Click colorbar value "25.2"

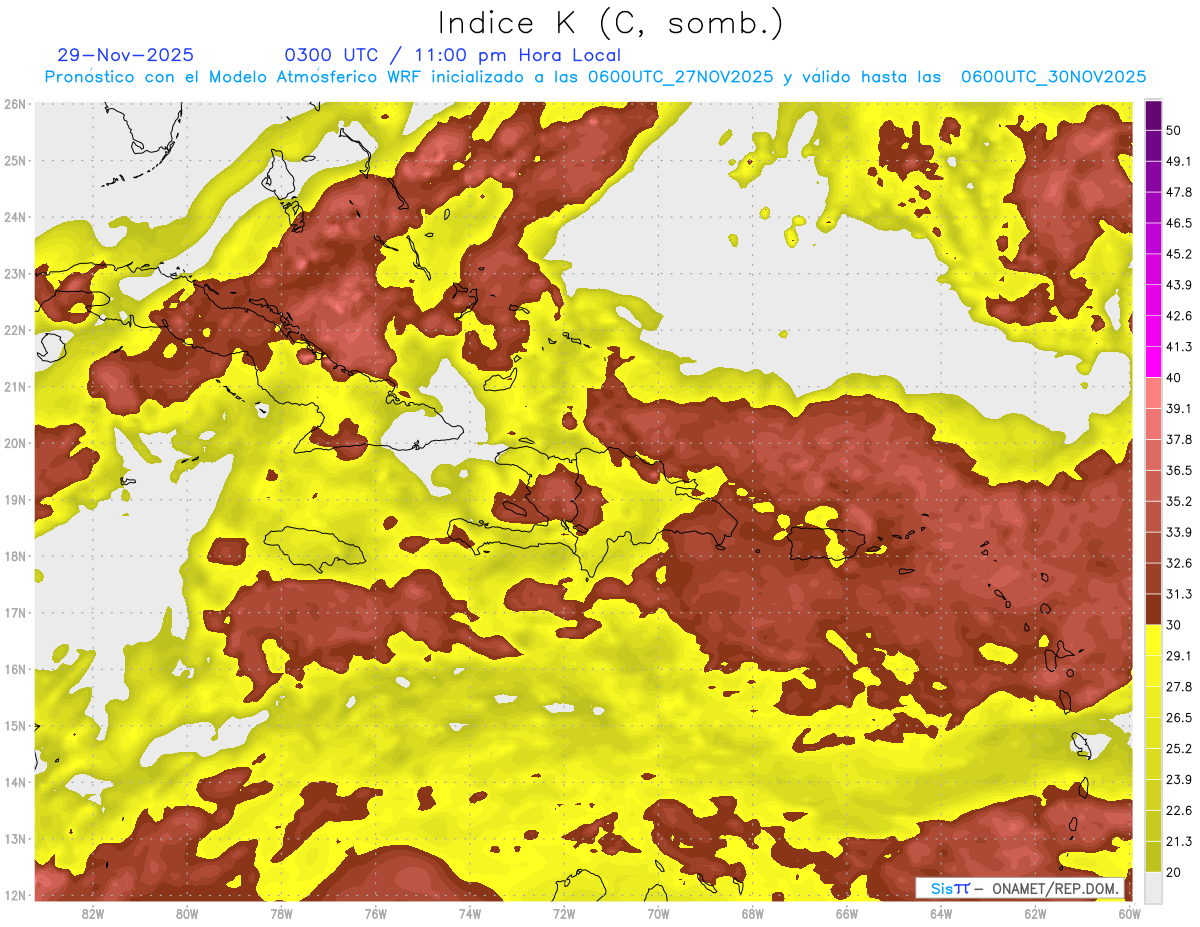(1178, 749)
